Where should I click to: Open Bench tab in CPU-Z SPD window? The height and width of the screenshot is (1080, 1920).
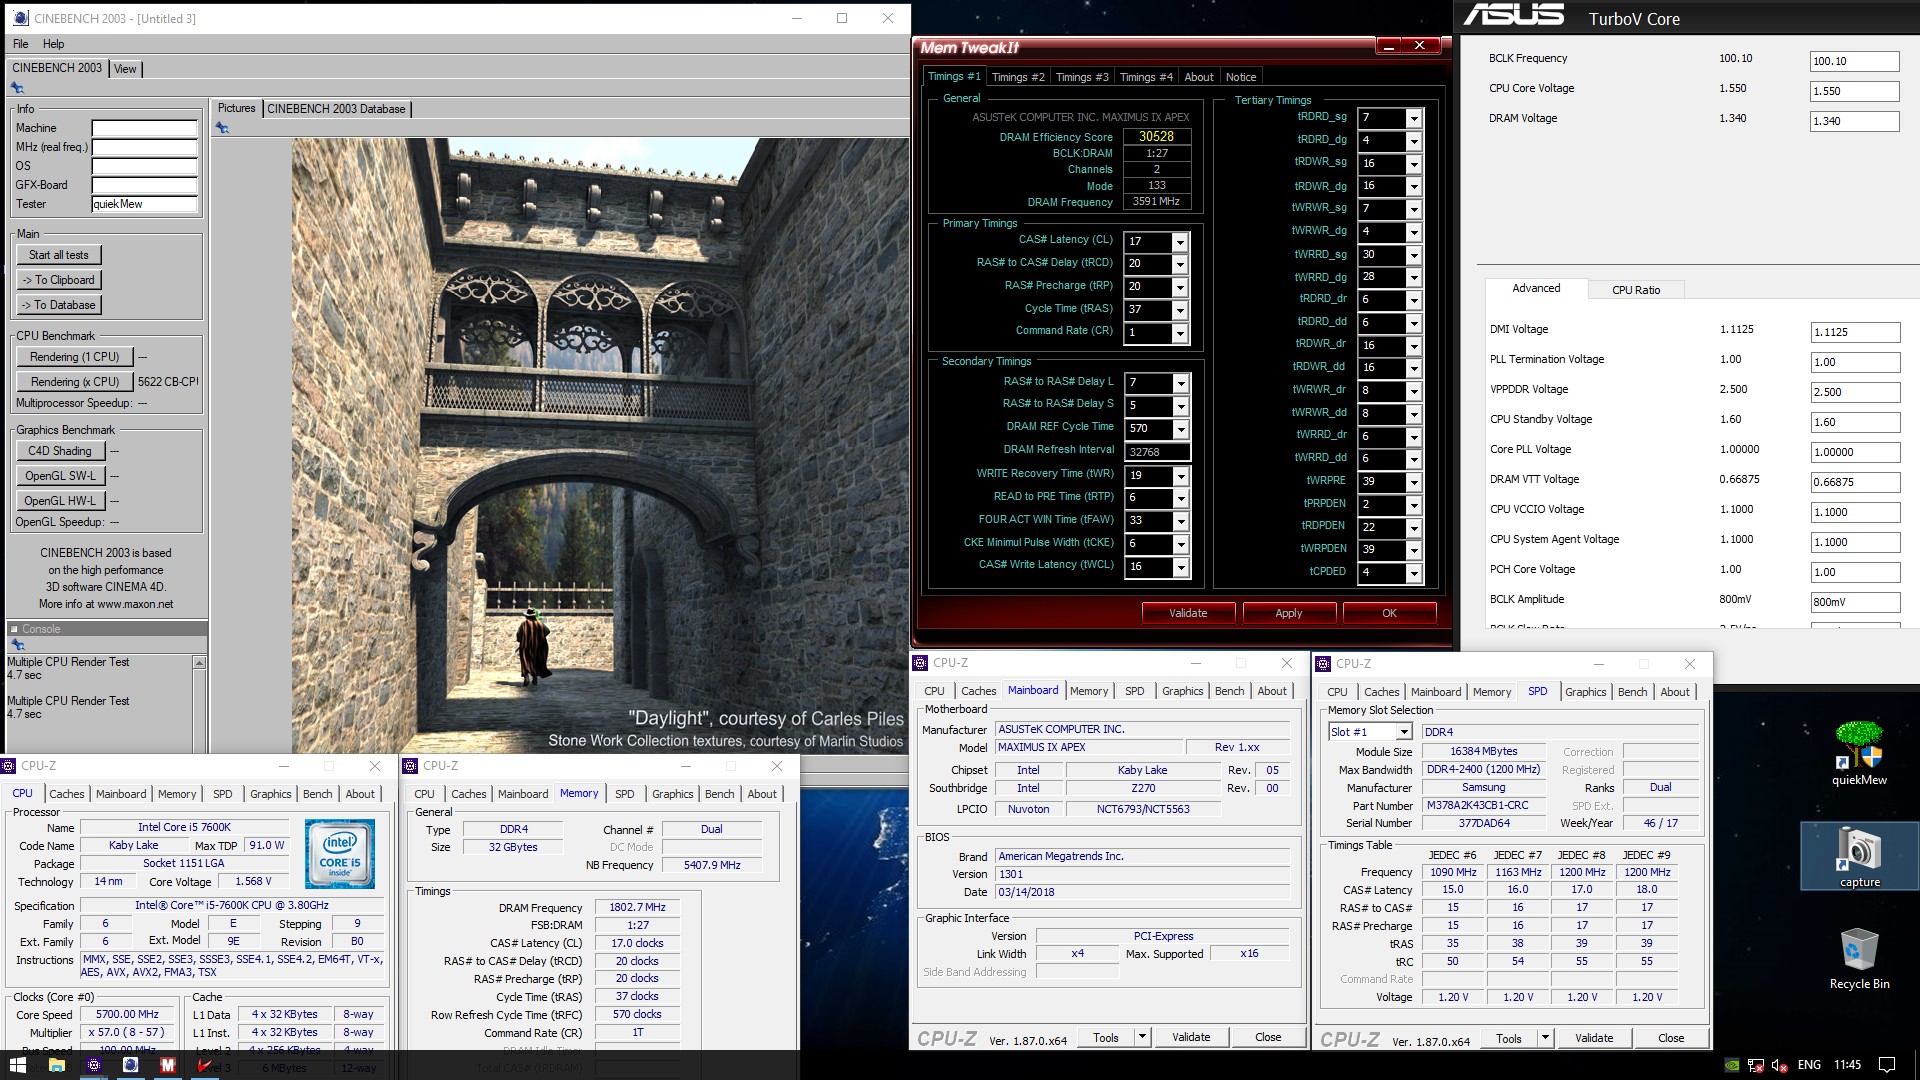click(x=1632, y=692)
